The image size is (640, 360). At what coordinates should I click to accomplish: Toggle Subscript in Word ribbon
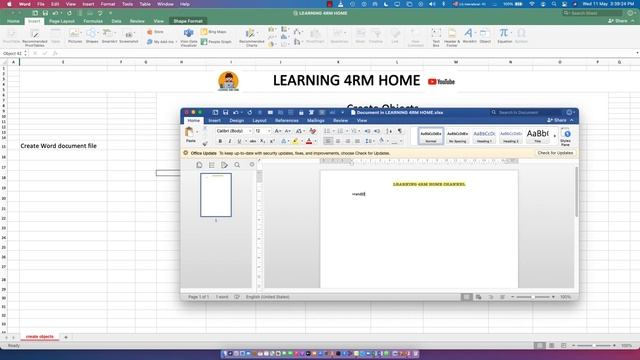pyautogui.click(x=263, y=141)
